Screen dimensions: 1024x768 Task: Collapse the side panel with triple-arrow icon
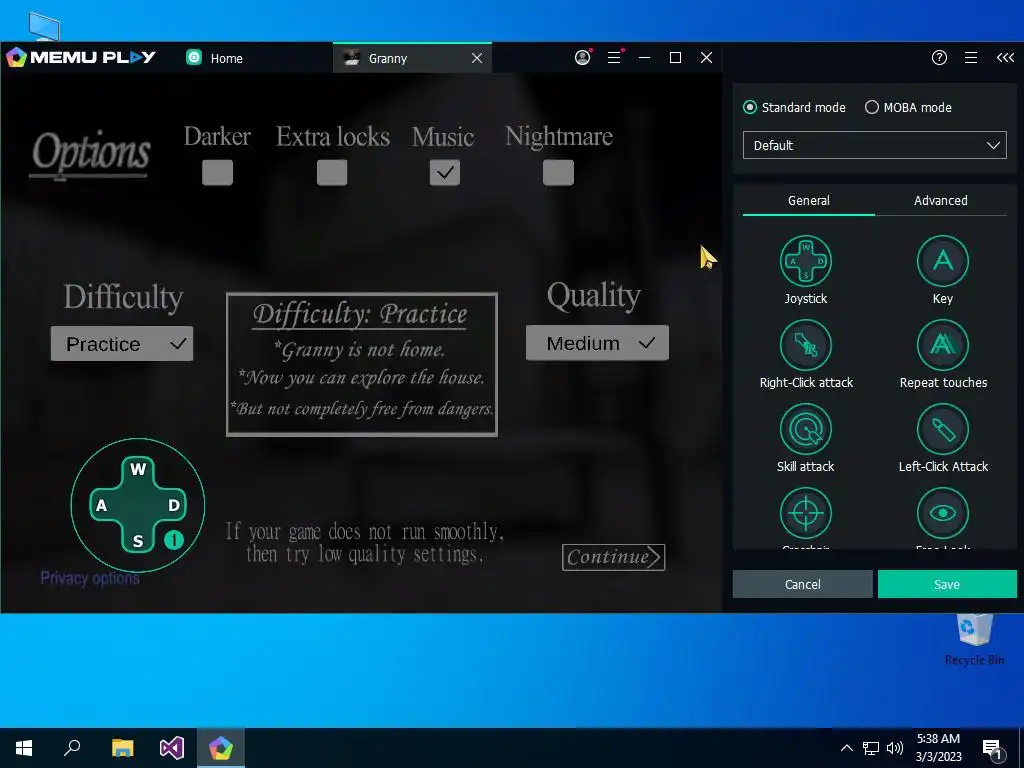[x=1005, y=57]
